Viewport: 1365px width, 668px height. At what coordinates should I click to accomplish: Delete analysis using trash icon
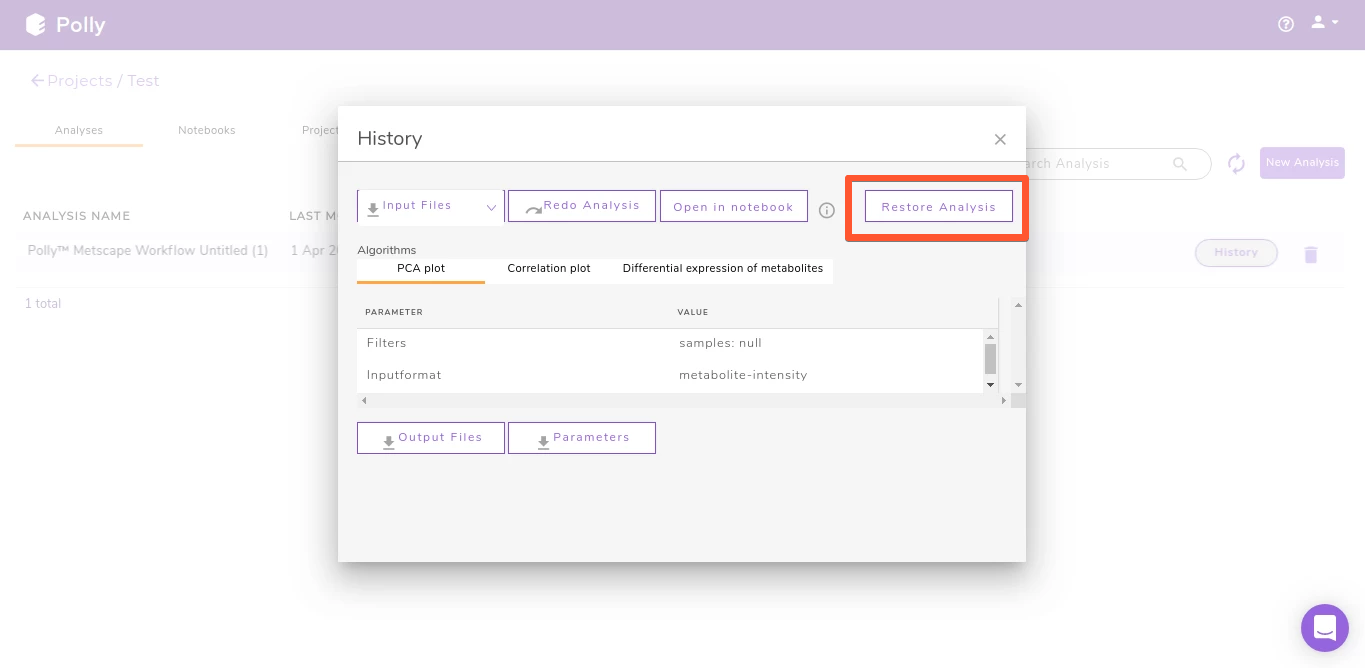pyautogui.click(x=1310, y=255)
